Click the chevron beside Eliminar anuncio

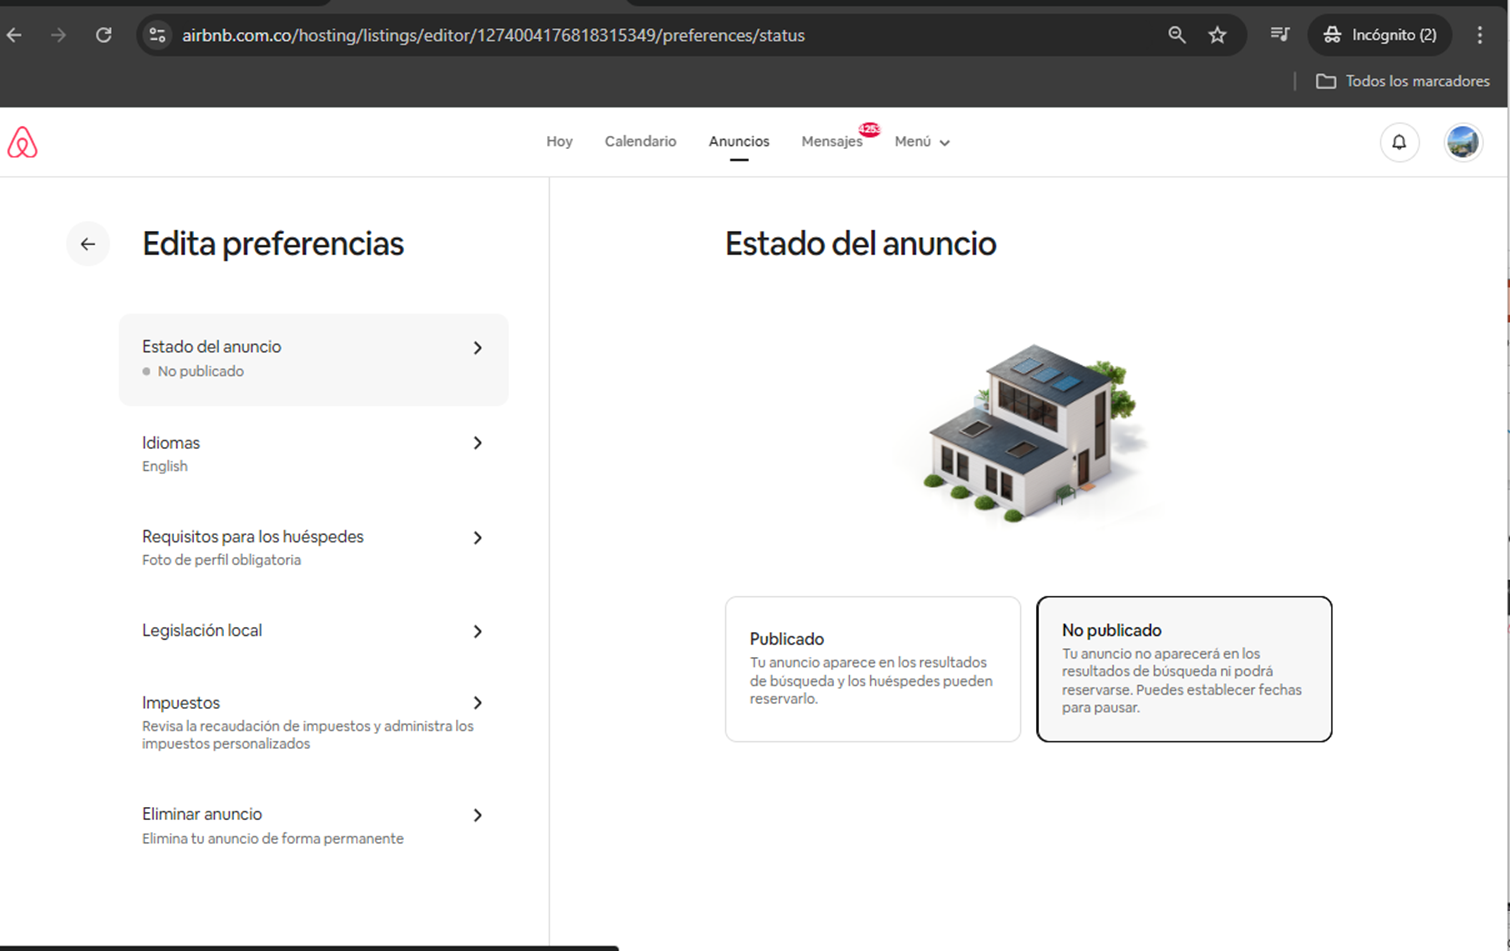pos(478,815)
